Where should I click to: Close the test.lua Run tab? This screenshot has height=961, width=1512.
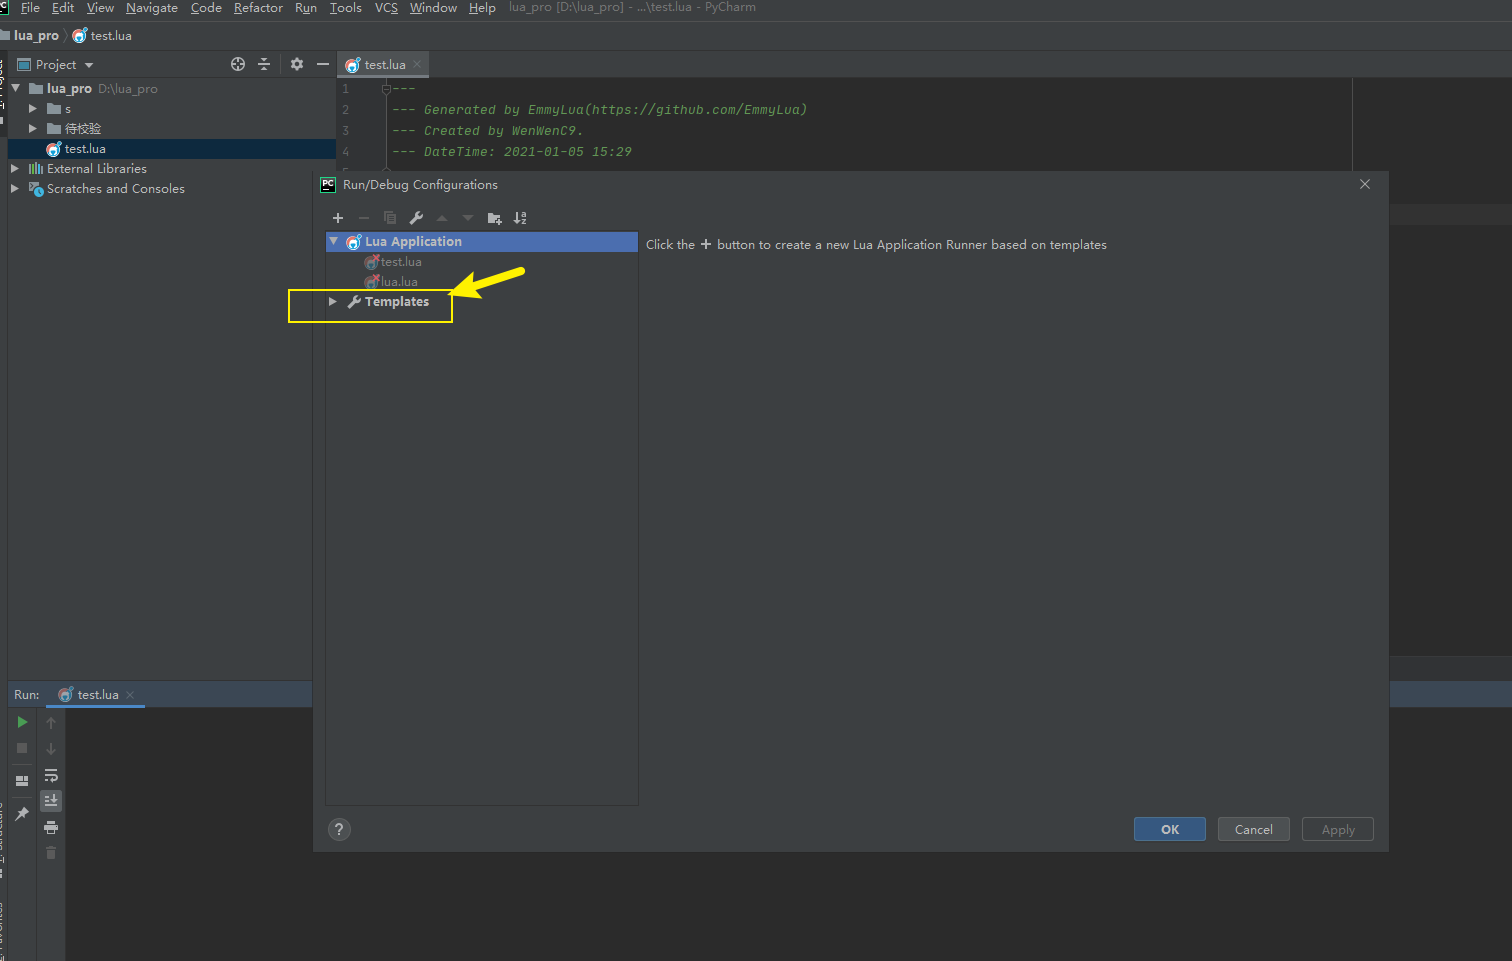click(x=130, y=695)
